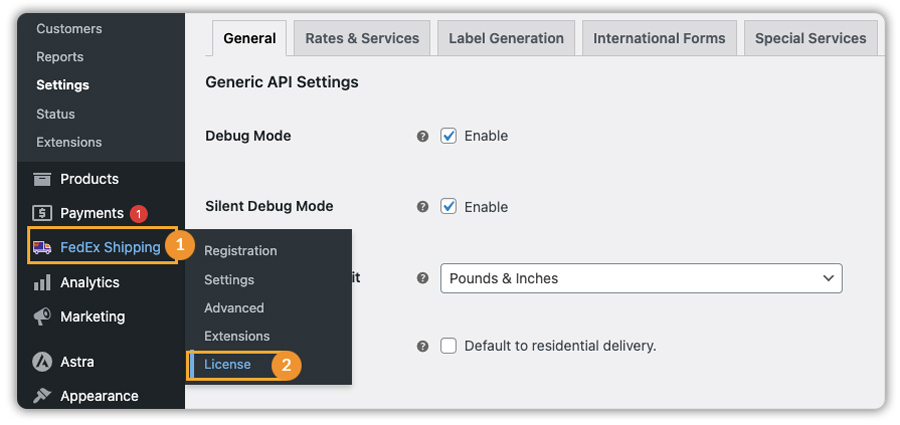Disable the Debug Mode checkbox

tap(449, 136)
